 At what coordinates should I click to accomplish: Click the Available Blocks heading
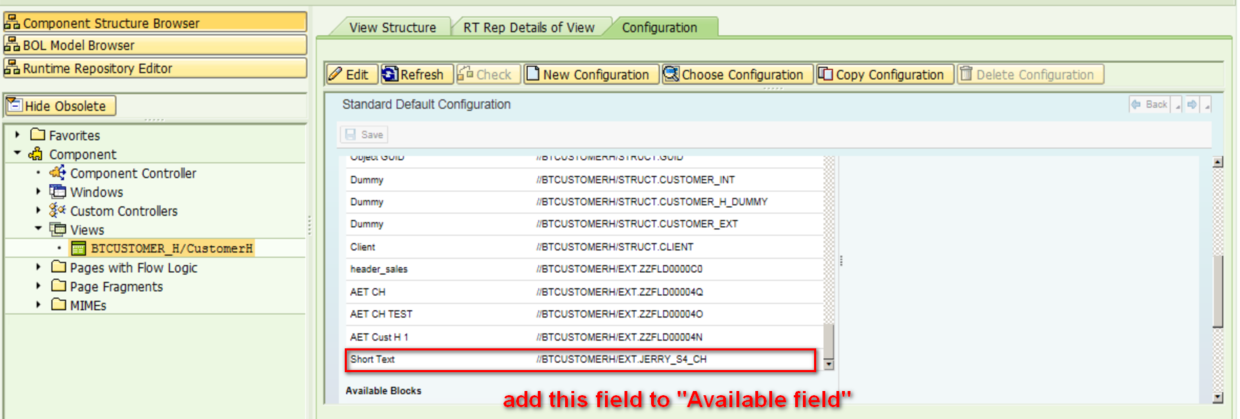tap(384, 390)
